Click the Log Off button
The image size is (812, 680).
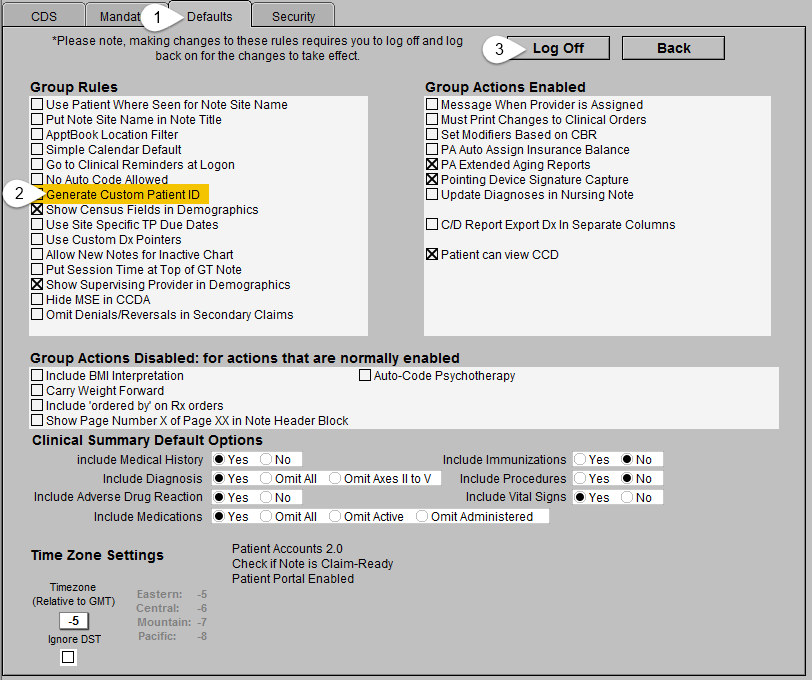coord(558,48)
